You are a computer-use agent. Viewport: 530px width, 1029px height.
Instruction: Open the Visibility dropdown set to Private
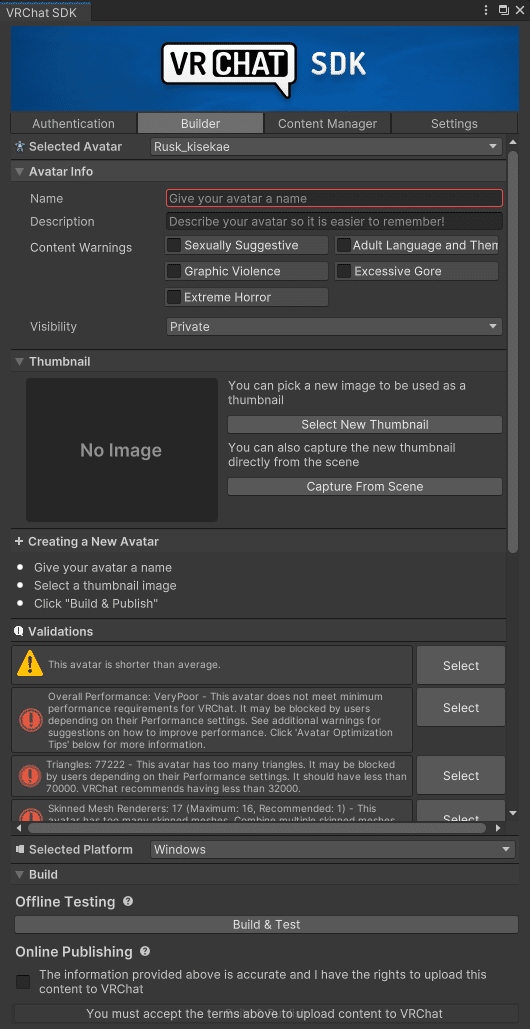click(x=335, y=326)
